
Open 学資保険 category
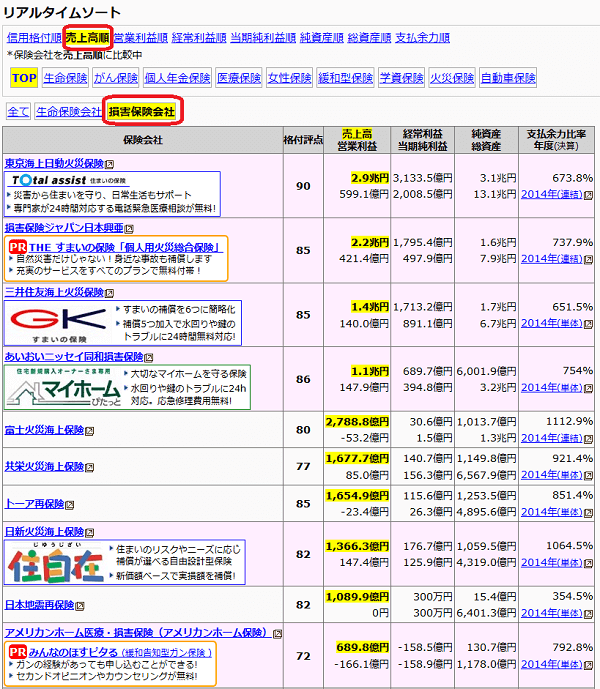(x=401, y=78)
